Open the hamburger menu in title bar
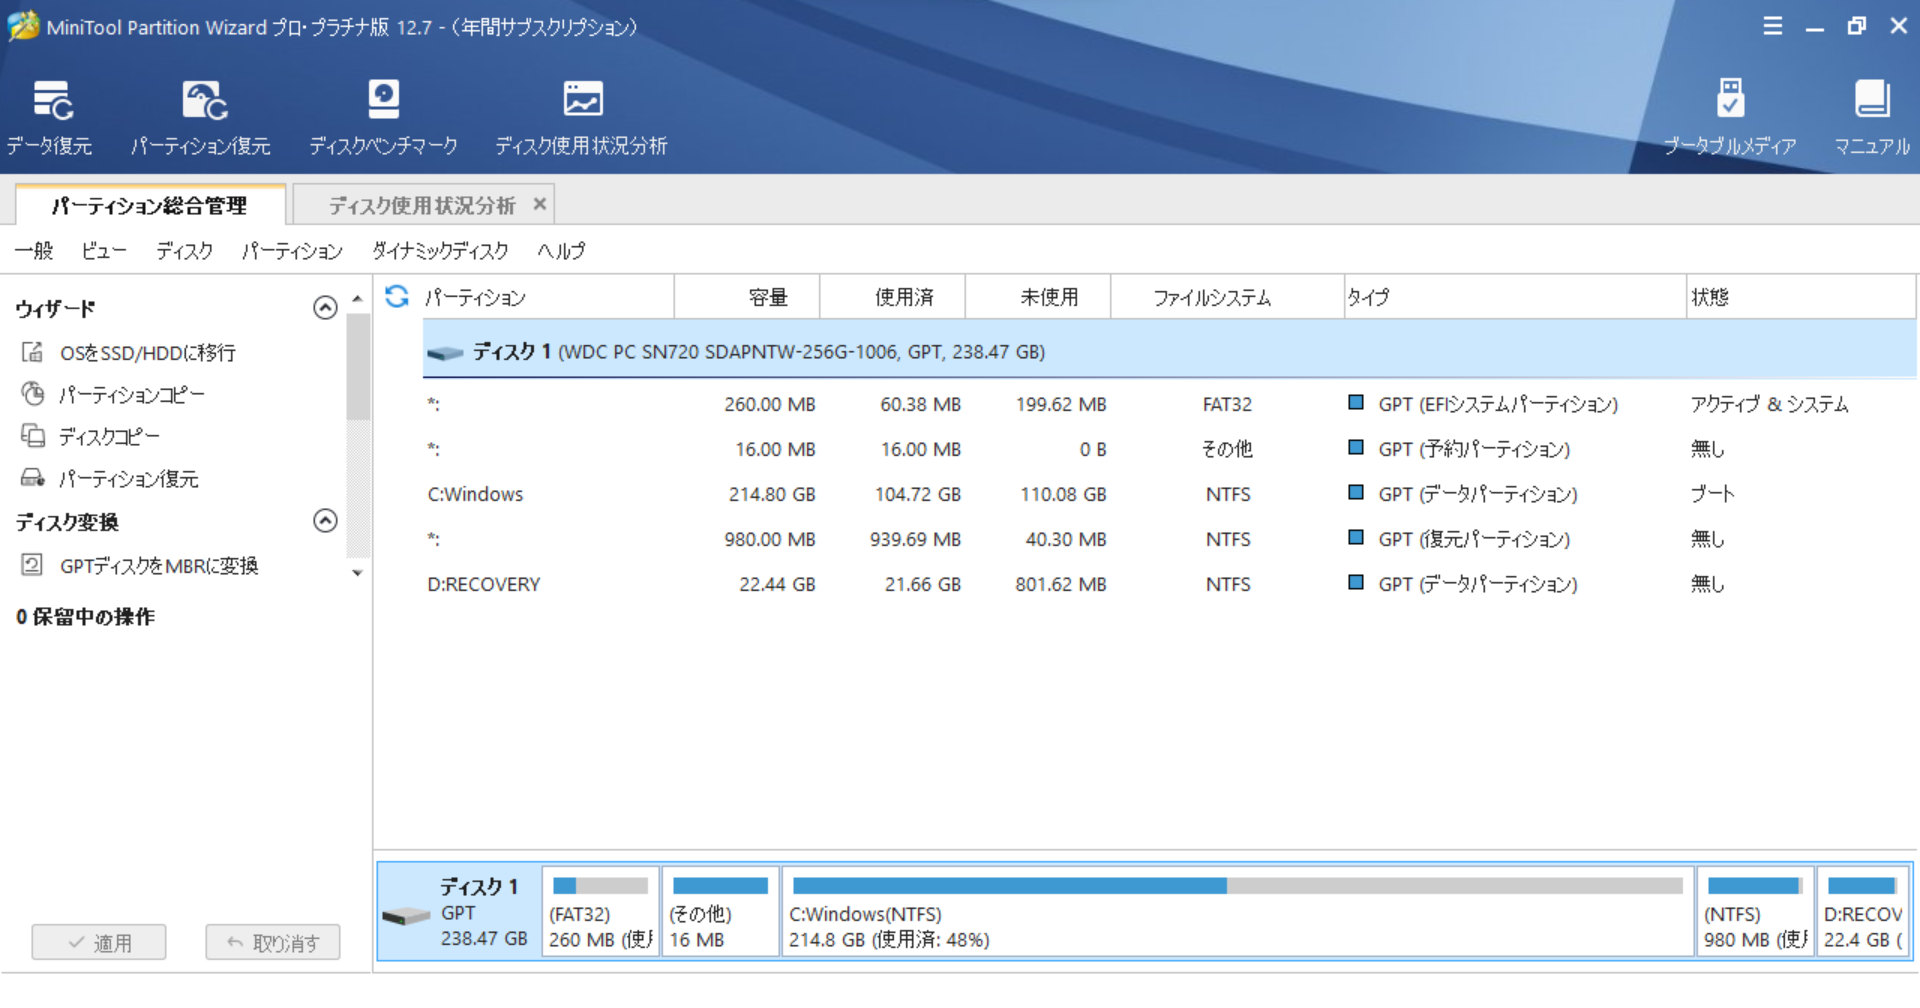1920x1008 pixels. 1772,26
